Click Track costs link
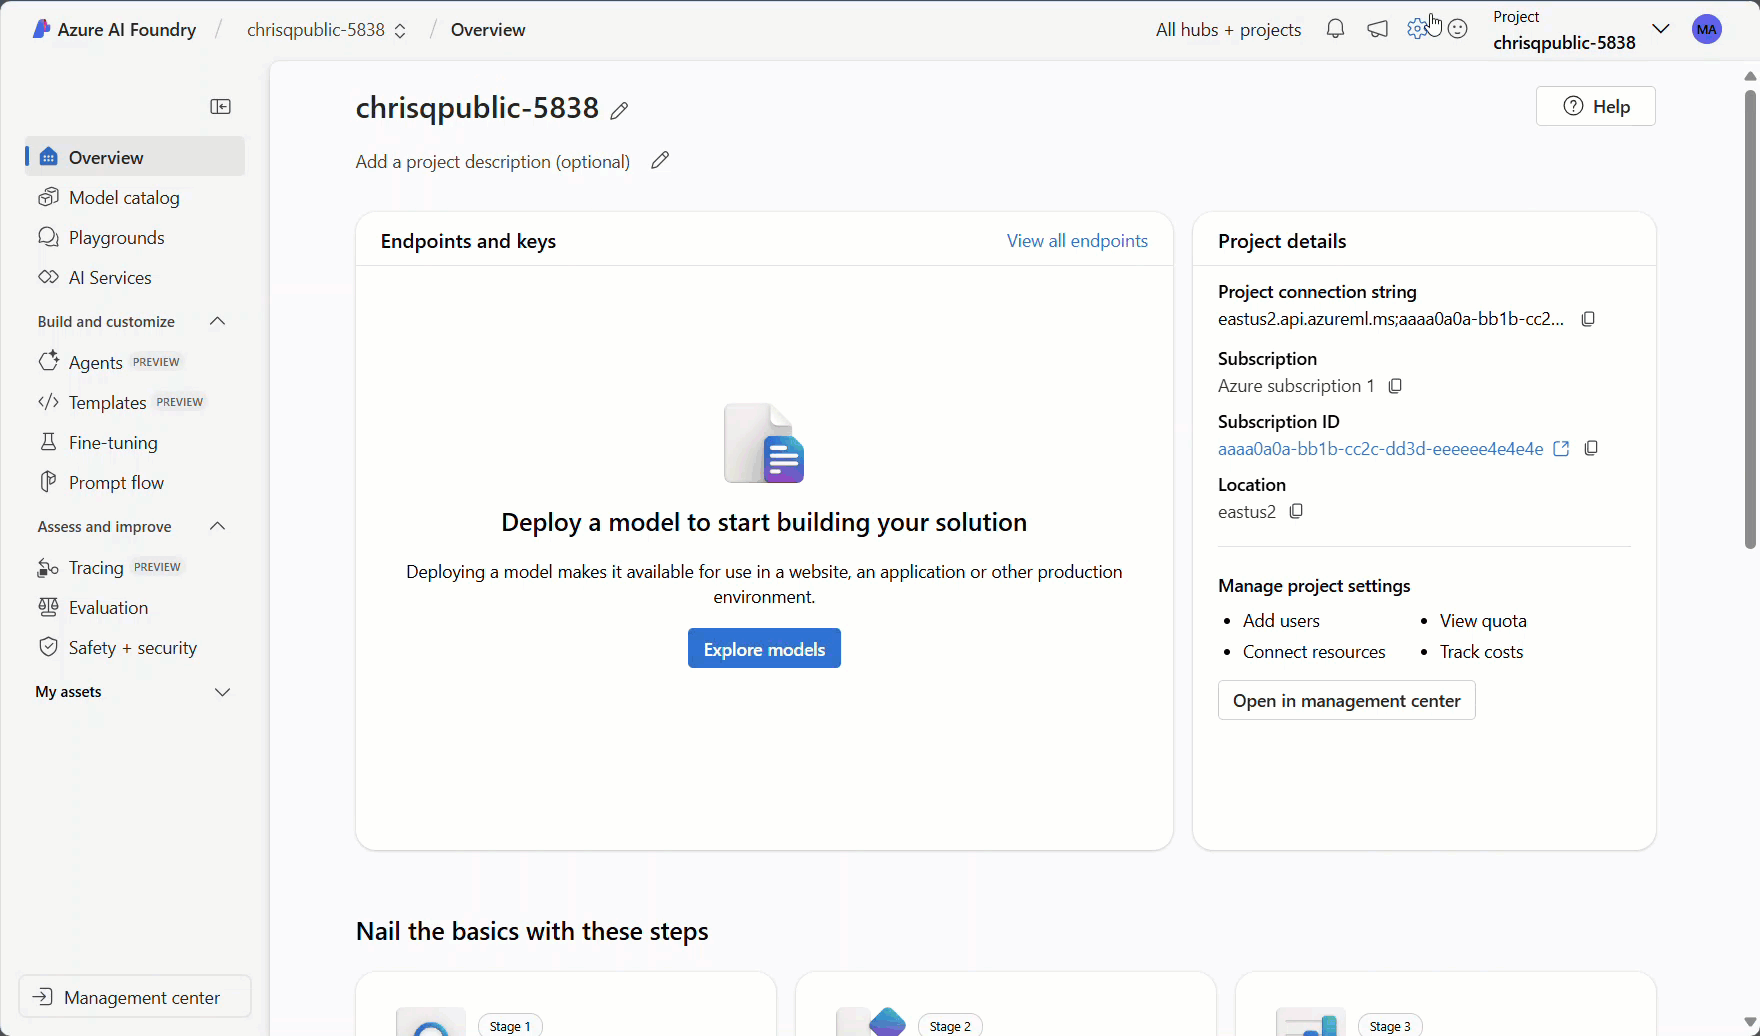 click(1481, 652)
